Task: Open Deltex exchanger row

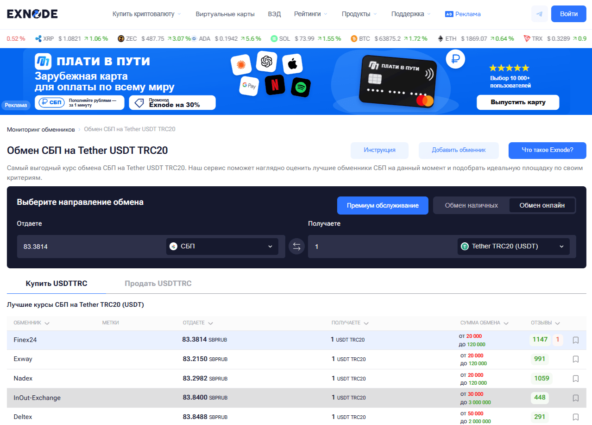Action: coord(296,417)
